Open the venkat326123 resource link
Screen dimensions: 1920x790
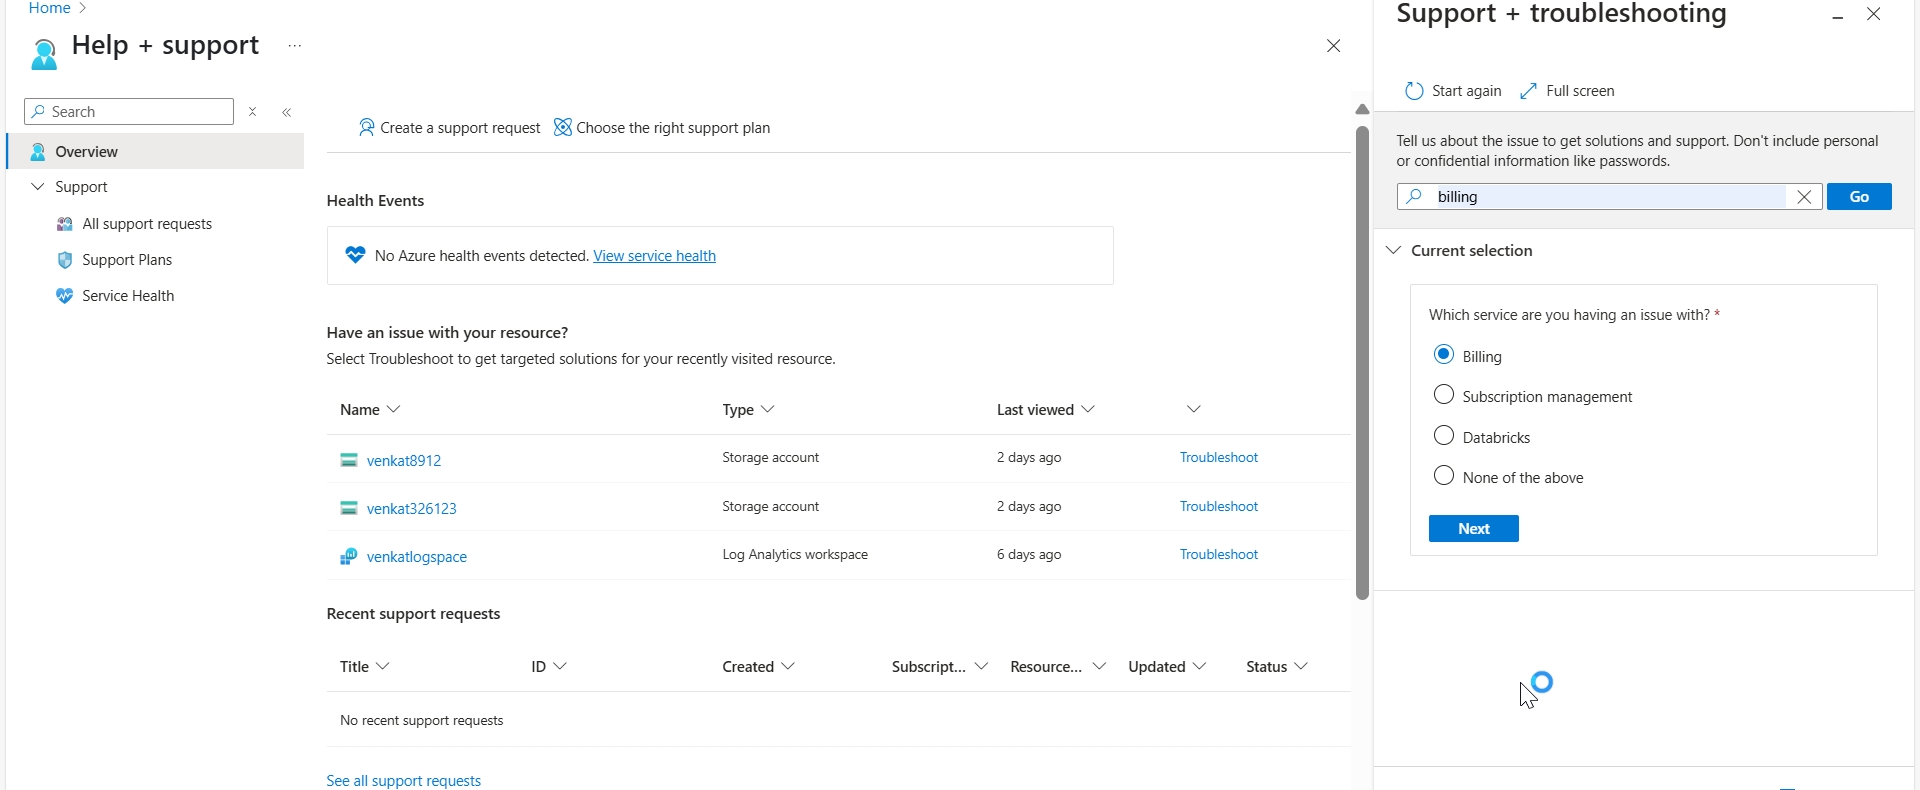coord(411,509)
